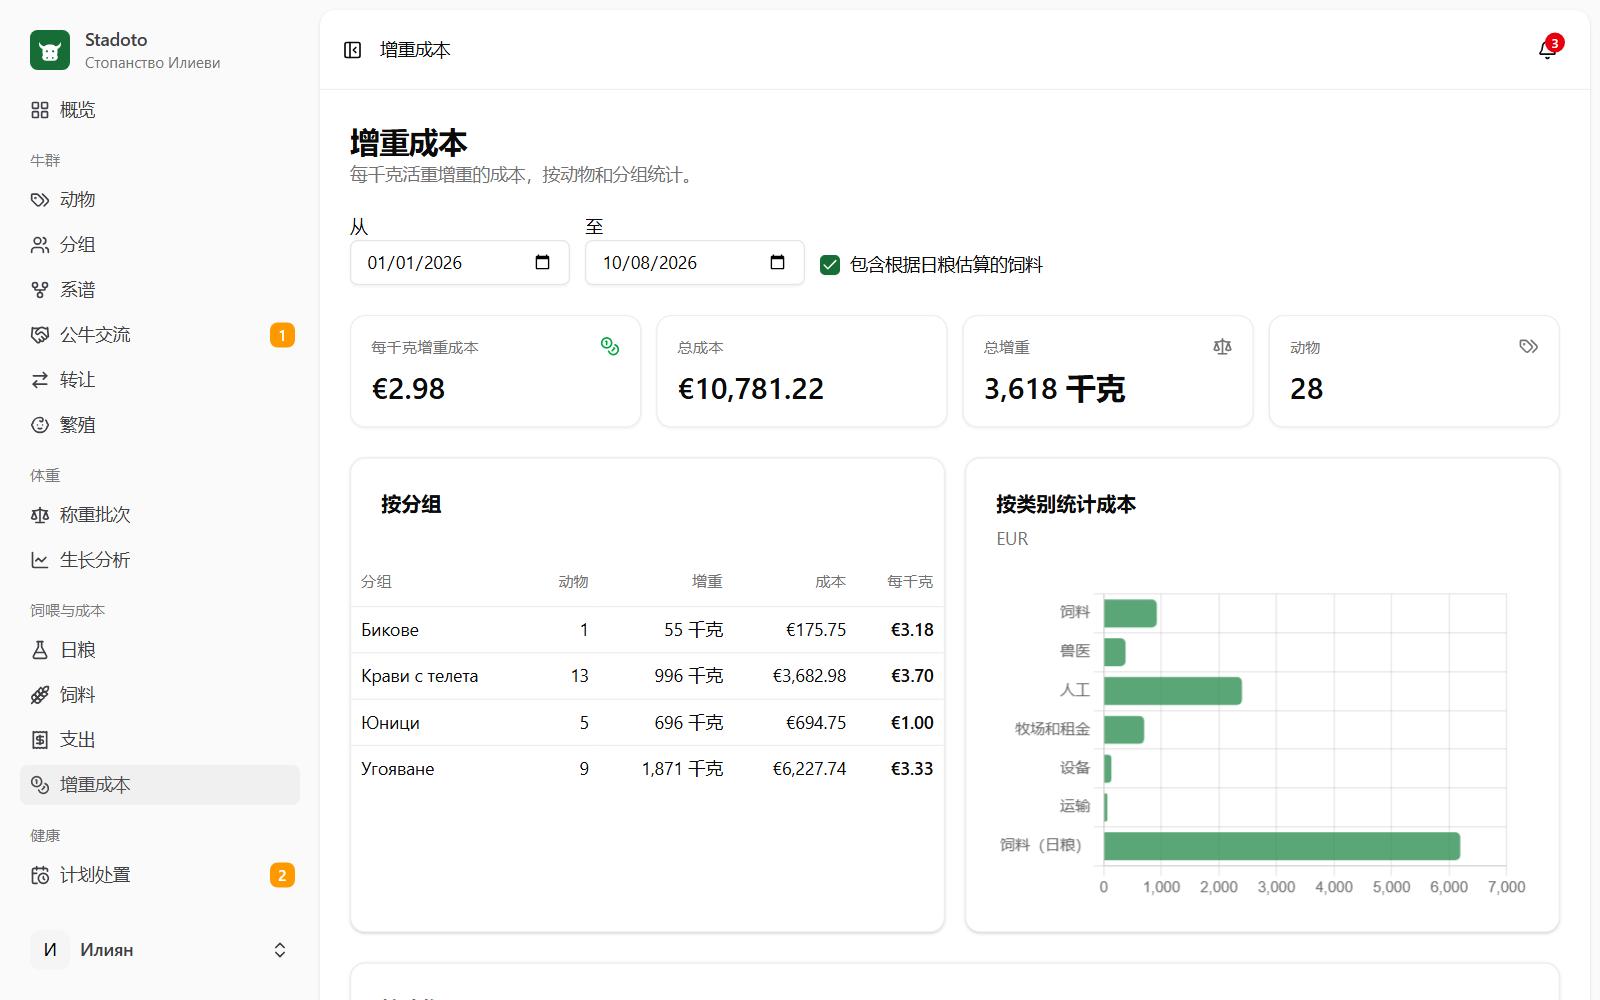
Task: Click the €6,227.74 cost cell
Action: 809,769
